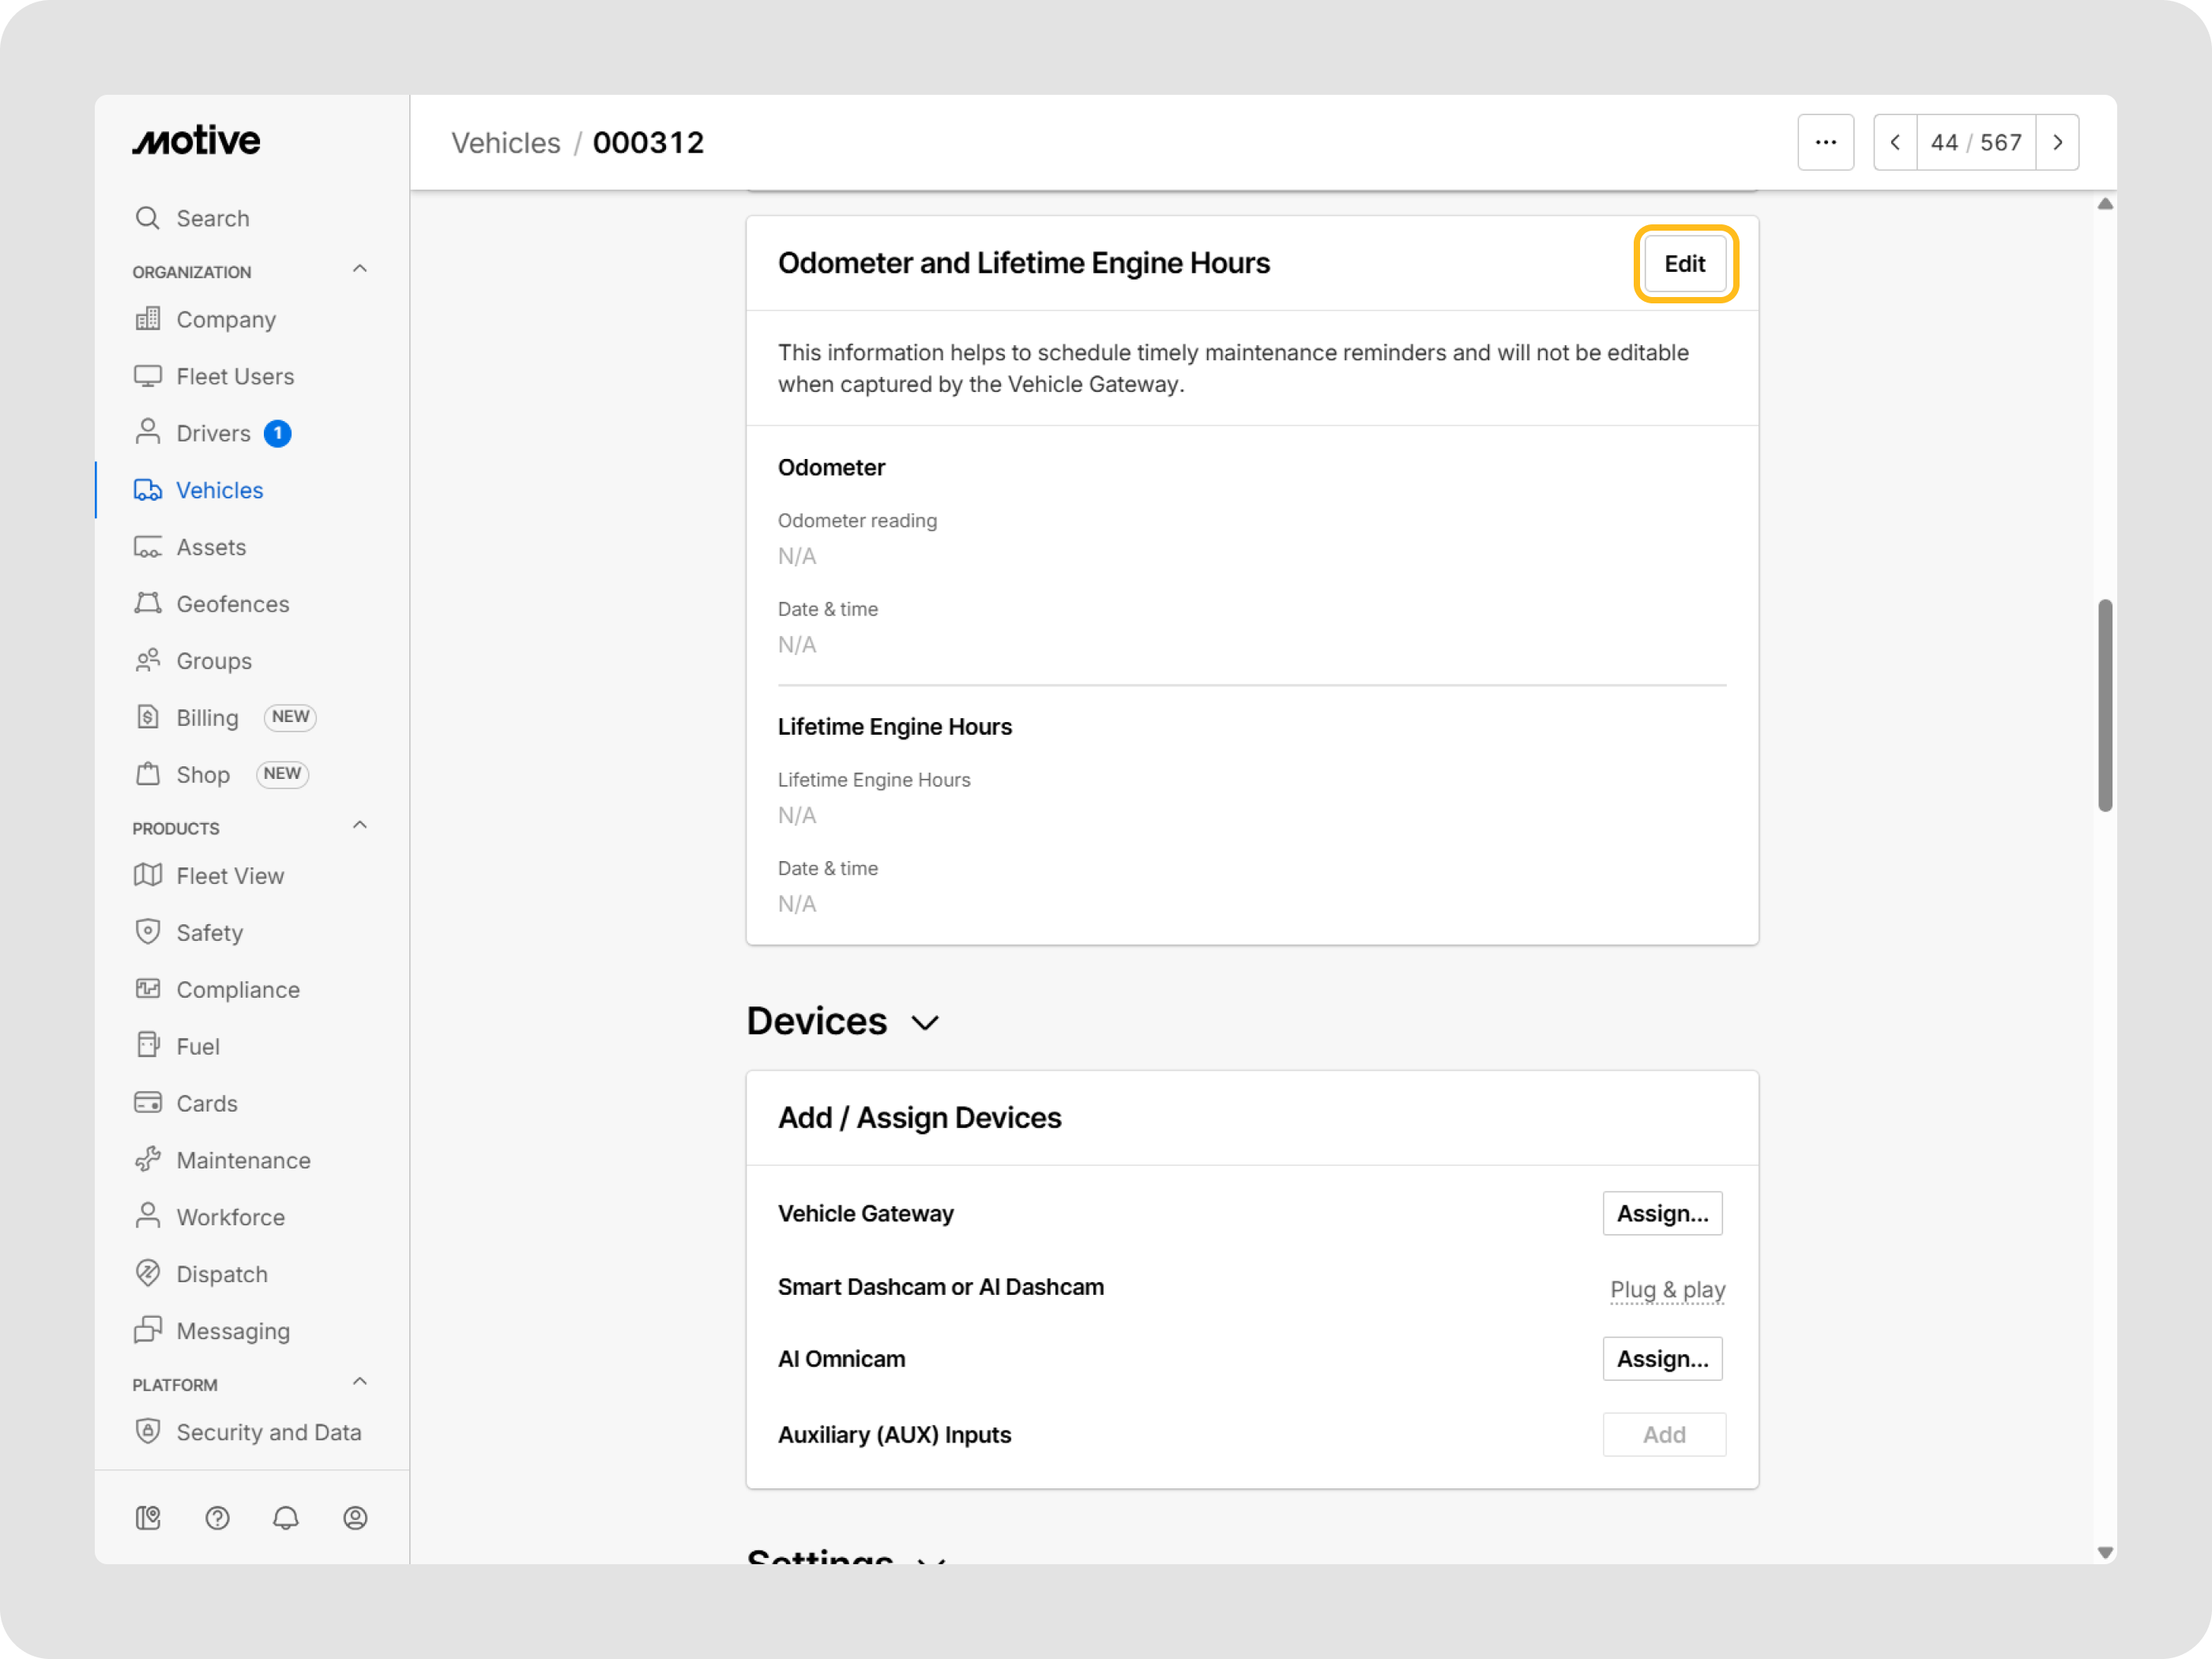This screenshot has height=1659, width=2212.
Task: Collapse the Devices section chevron
Action: 925,1023
